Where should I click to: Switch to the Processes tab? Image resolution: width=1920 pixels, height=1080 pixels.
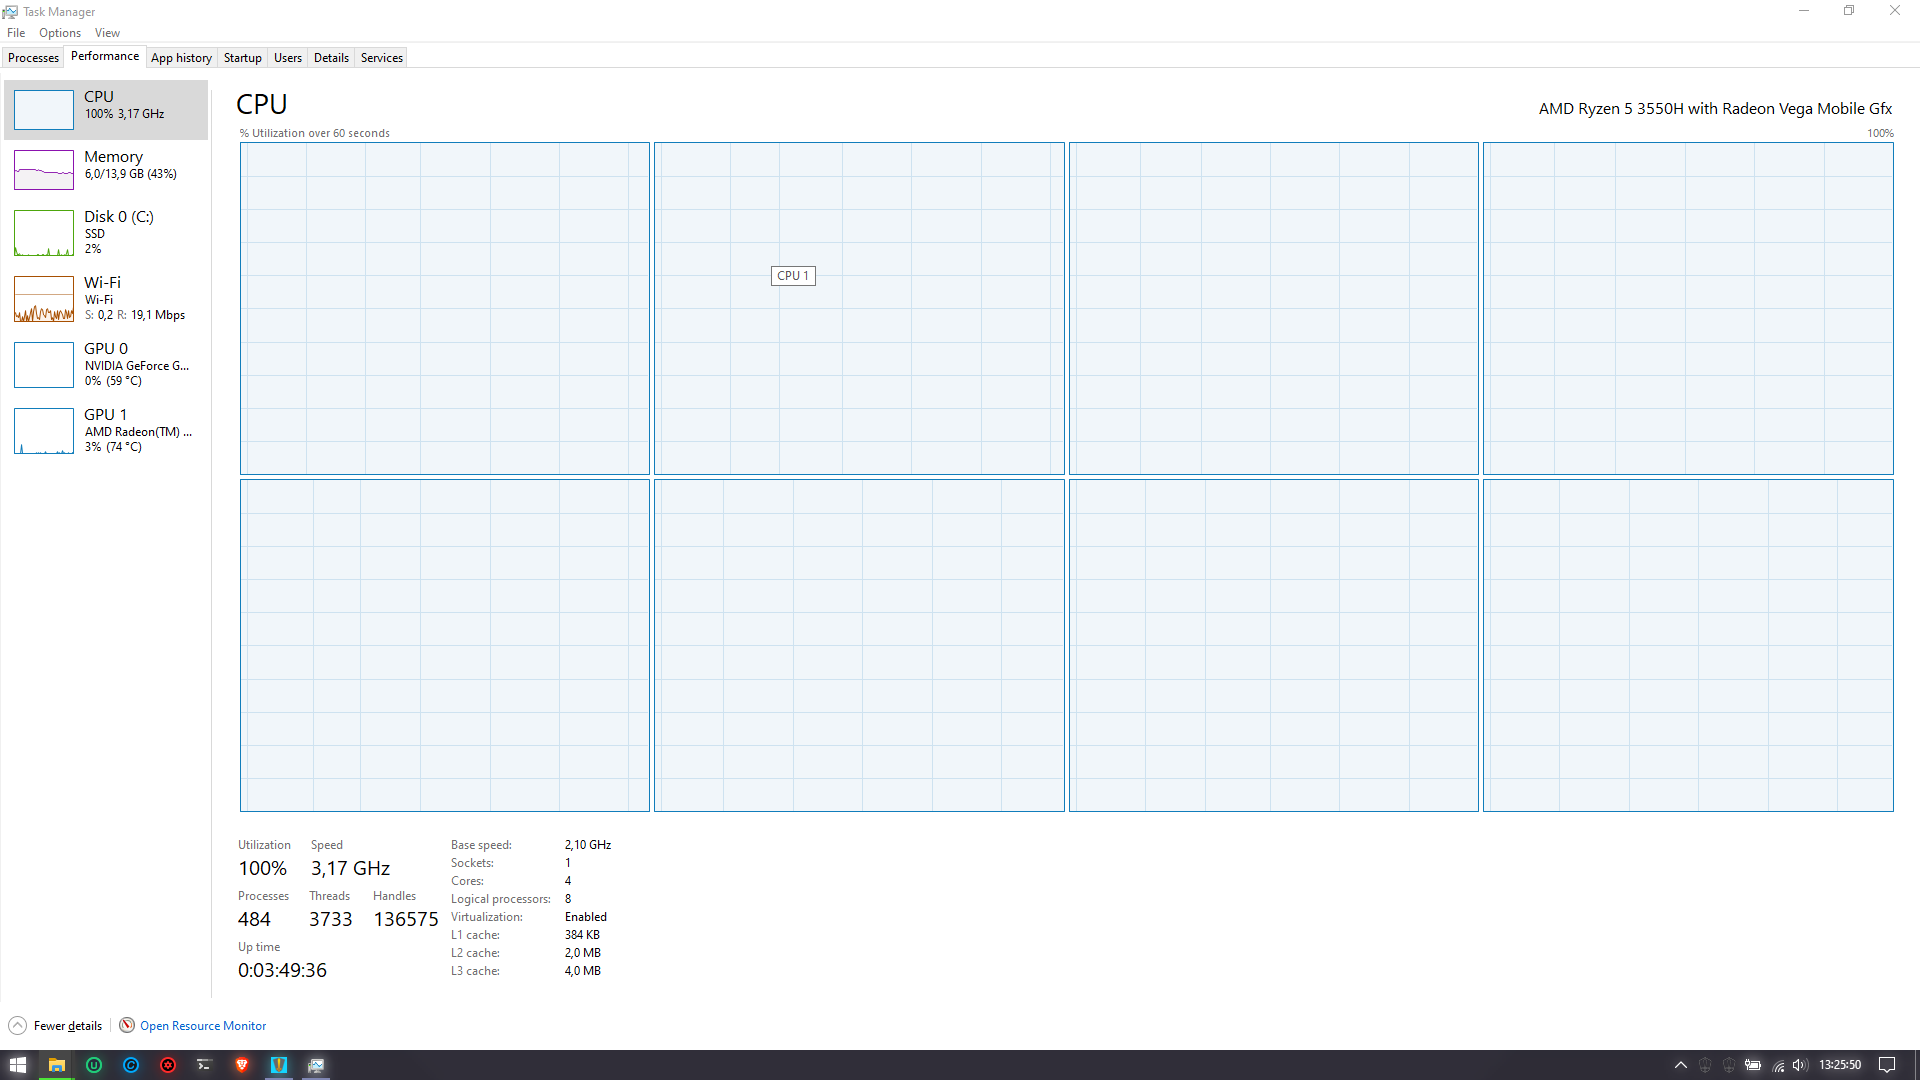[33, 57]
